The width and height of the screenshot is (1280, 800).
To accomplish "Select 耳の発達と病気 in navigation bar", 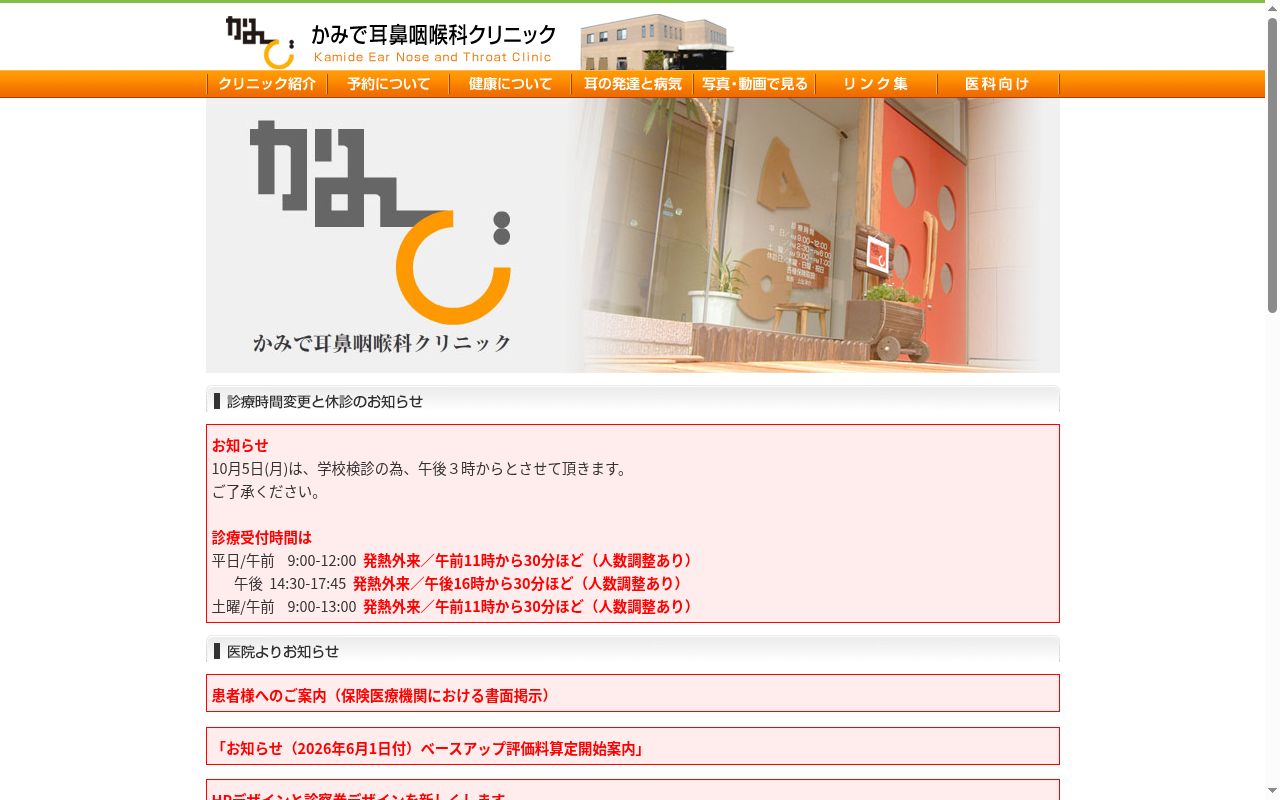I will tap(632, 84).
